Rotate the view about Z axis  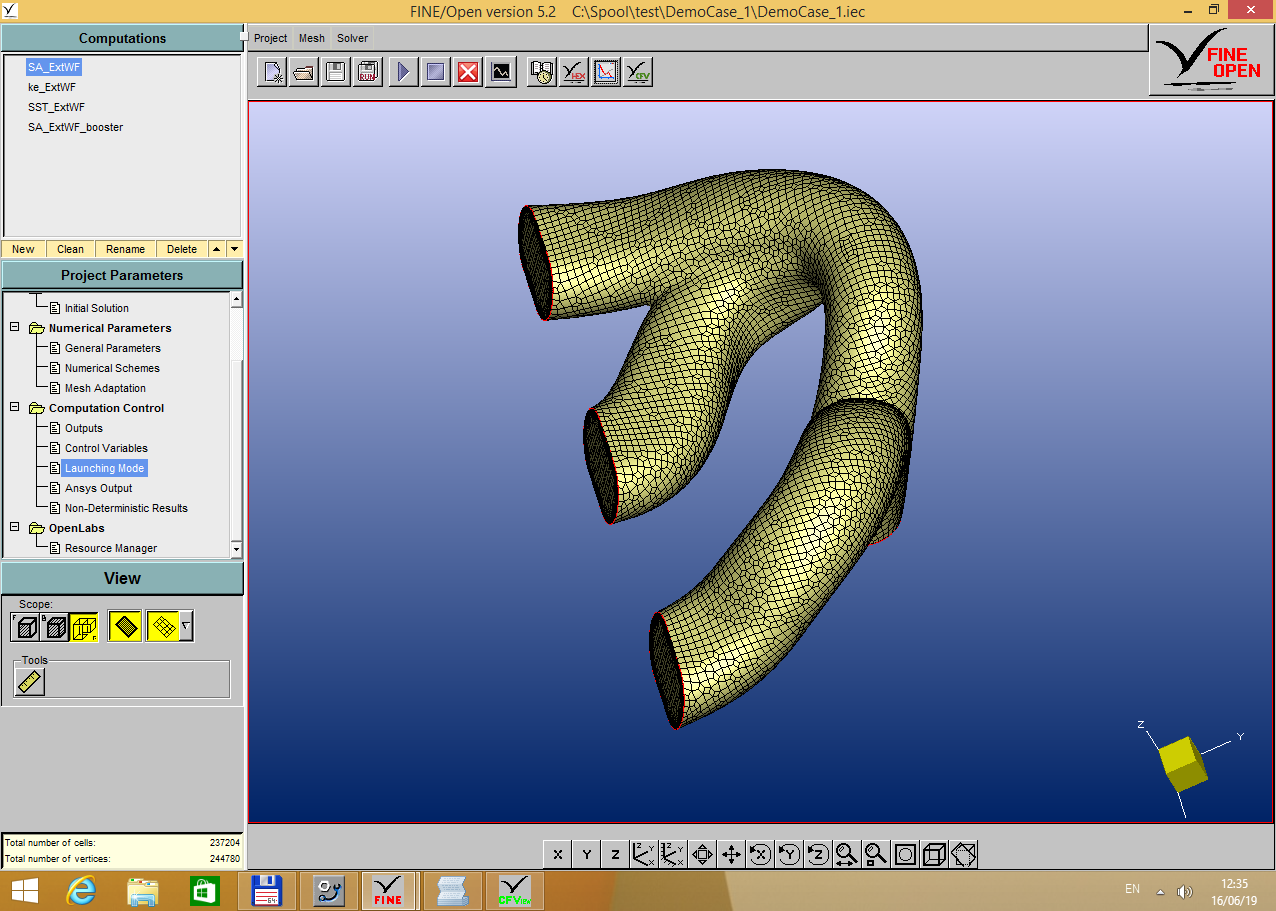point(819,854)
